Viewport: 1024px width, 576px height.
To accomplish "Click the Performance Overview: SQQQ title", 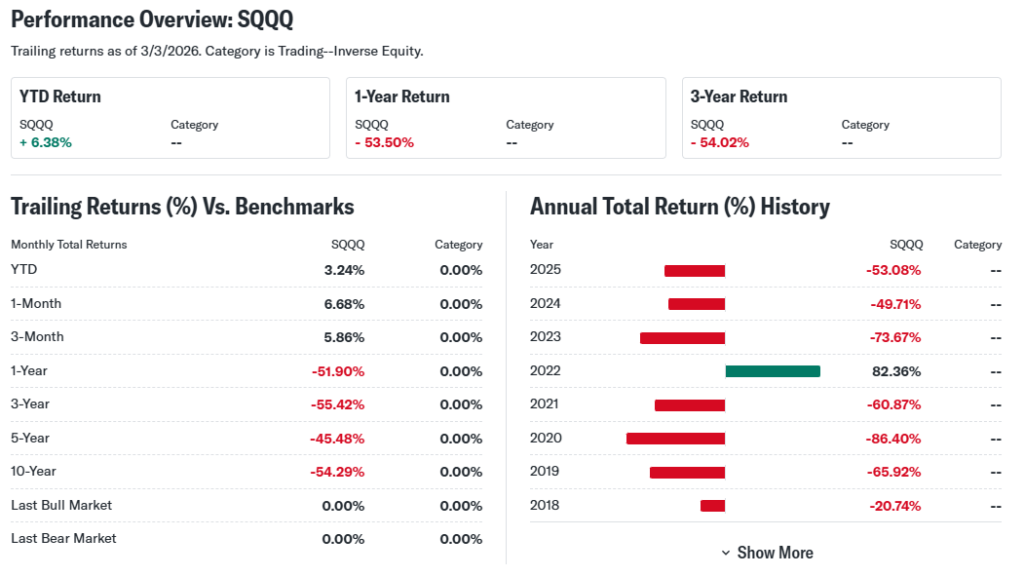I will click(x=152, y=20).
